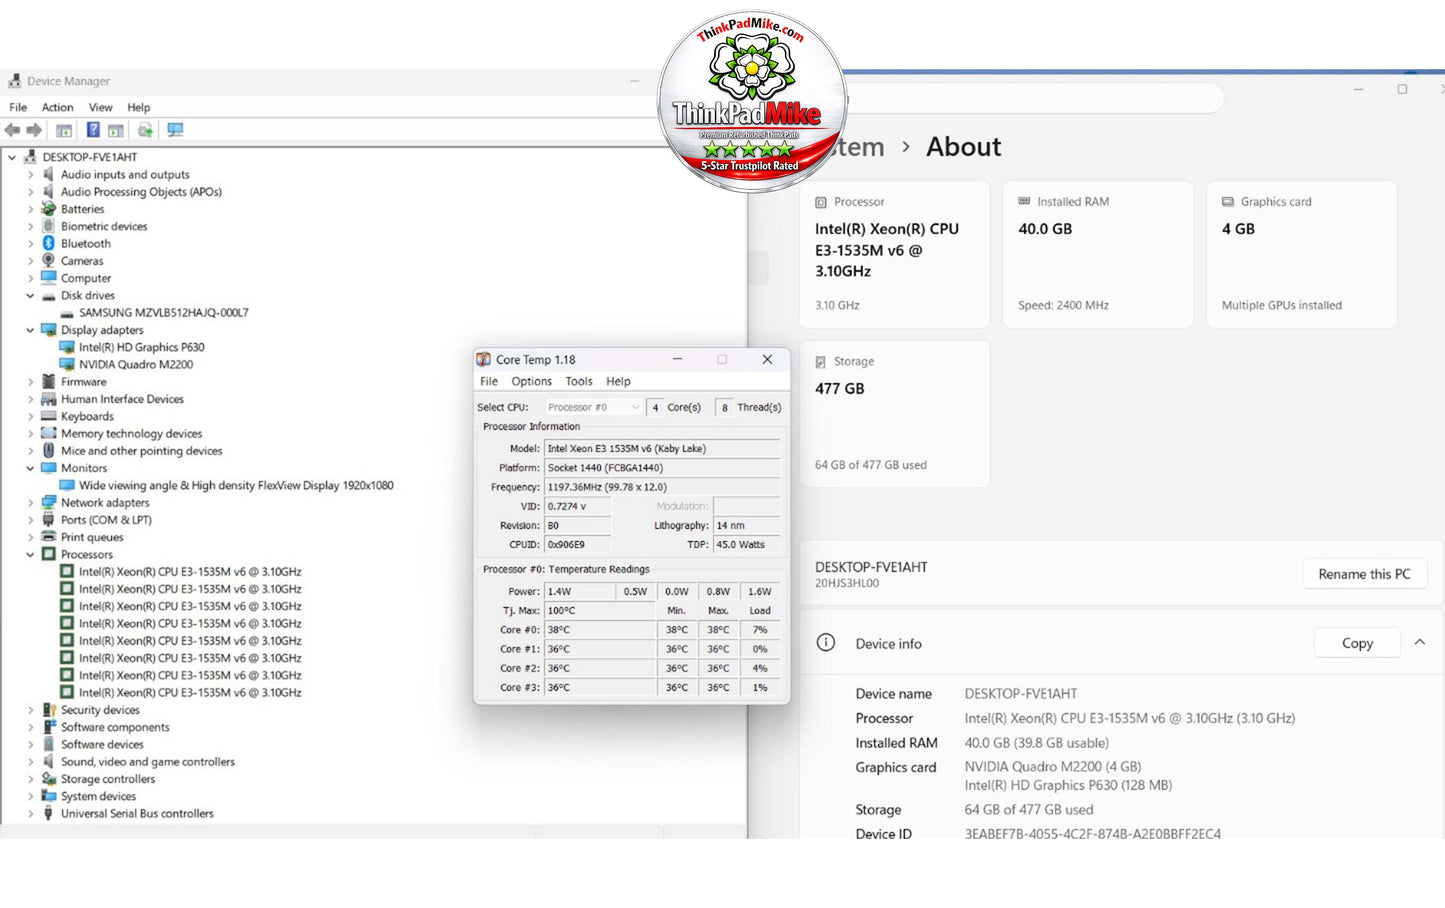This screenshot has width=1445, height=908.
Task: Click the Tj. Max 100°C value in Core Temp
Action: point(599,611)
